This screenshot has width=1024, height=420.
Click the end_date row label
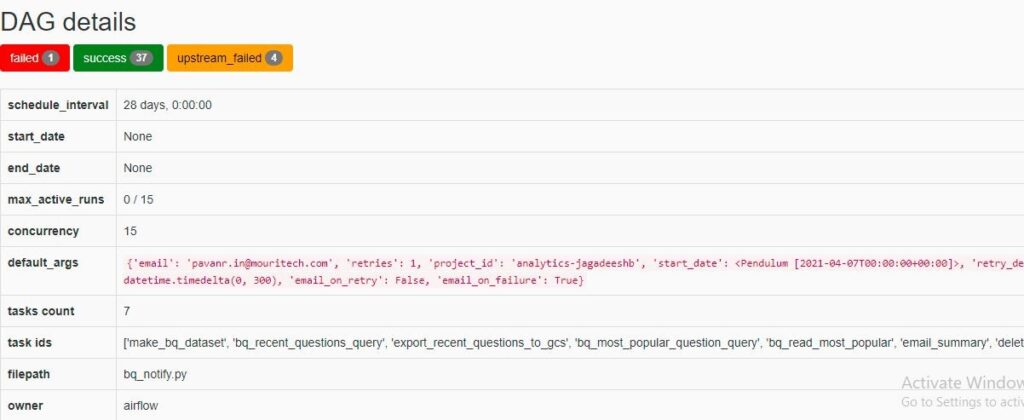pos(34,168)
